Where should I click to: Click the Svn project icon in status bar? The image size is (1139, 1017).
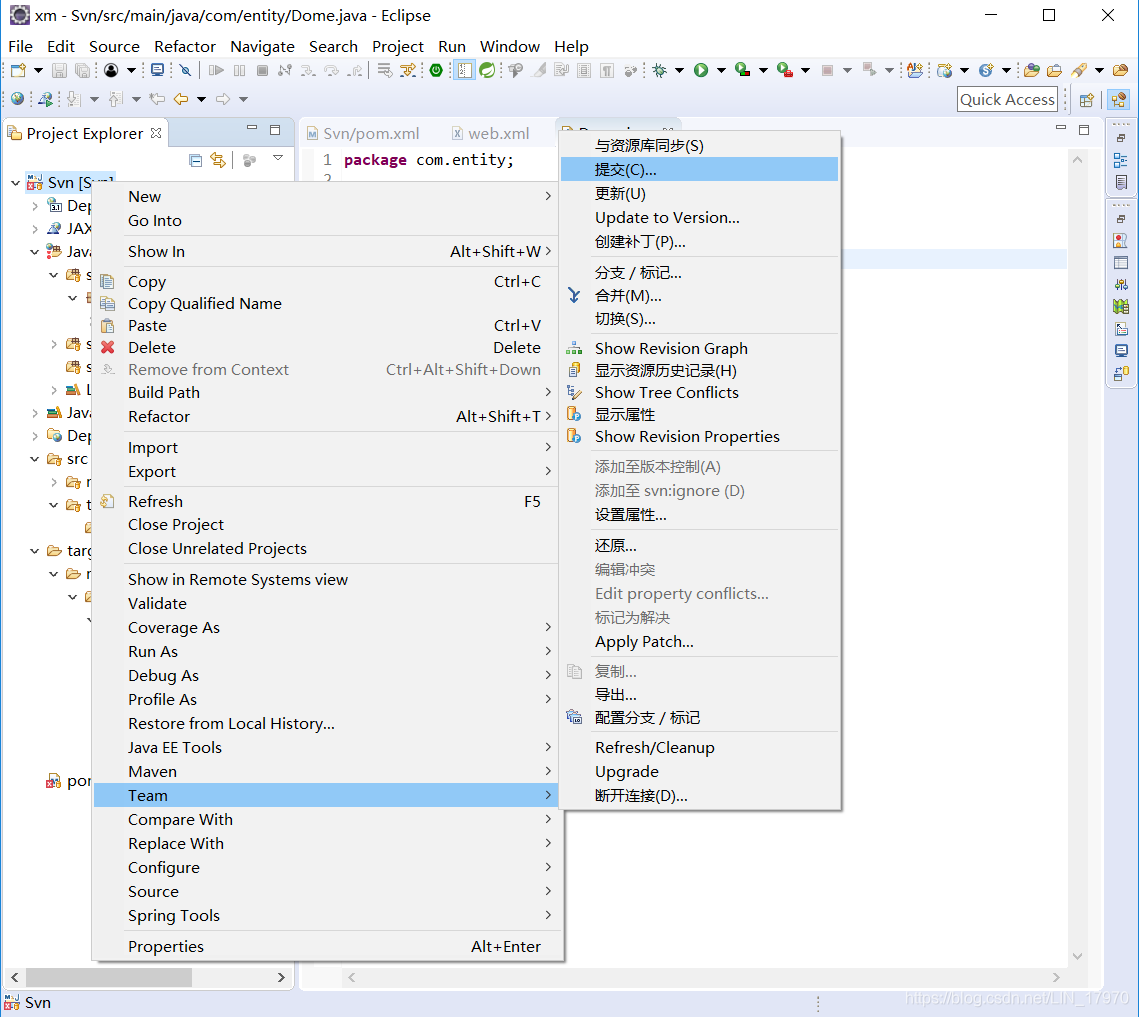coord(12,1002)
